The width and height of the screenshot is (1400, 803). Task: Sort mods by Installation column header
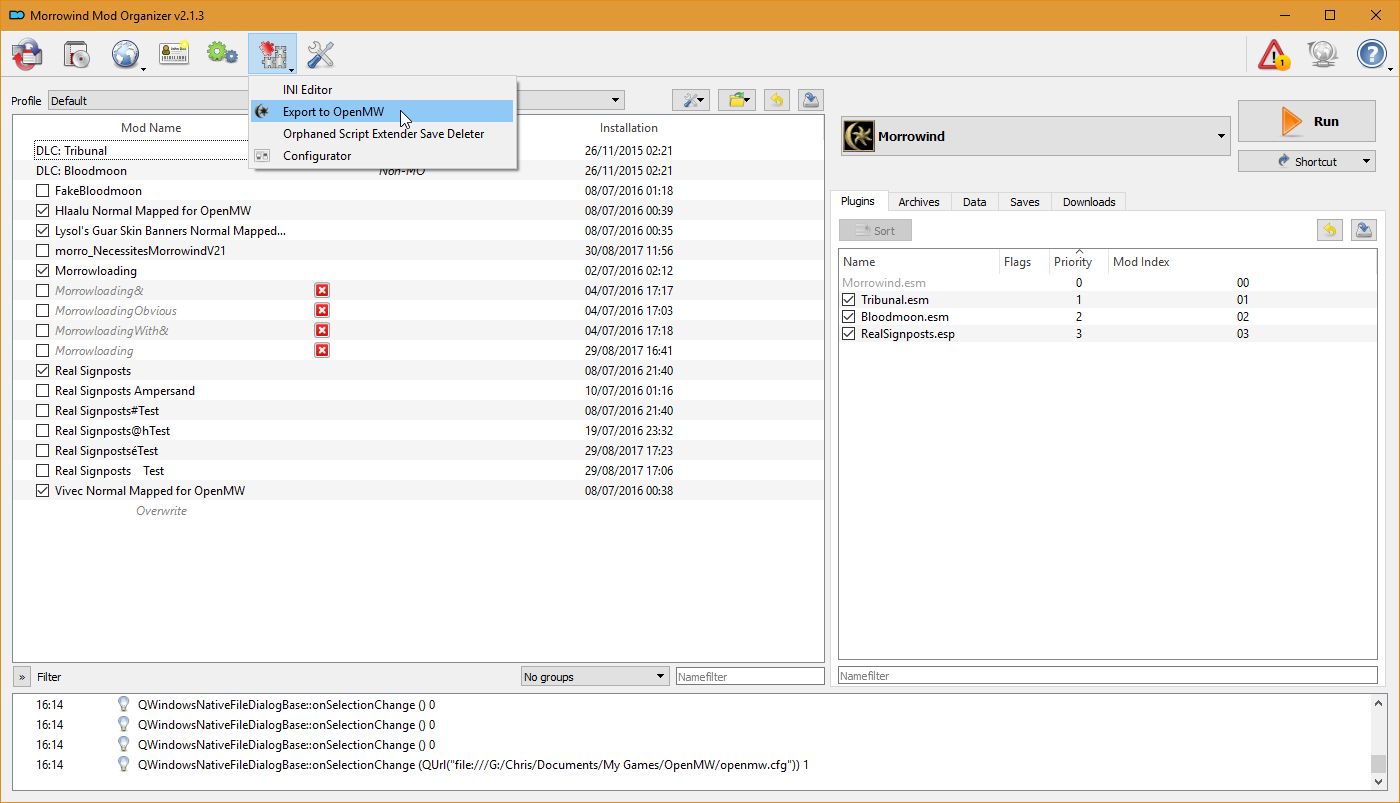[628, 128]
